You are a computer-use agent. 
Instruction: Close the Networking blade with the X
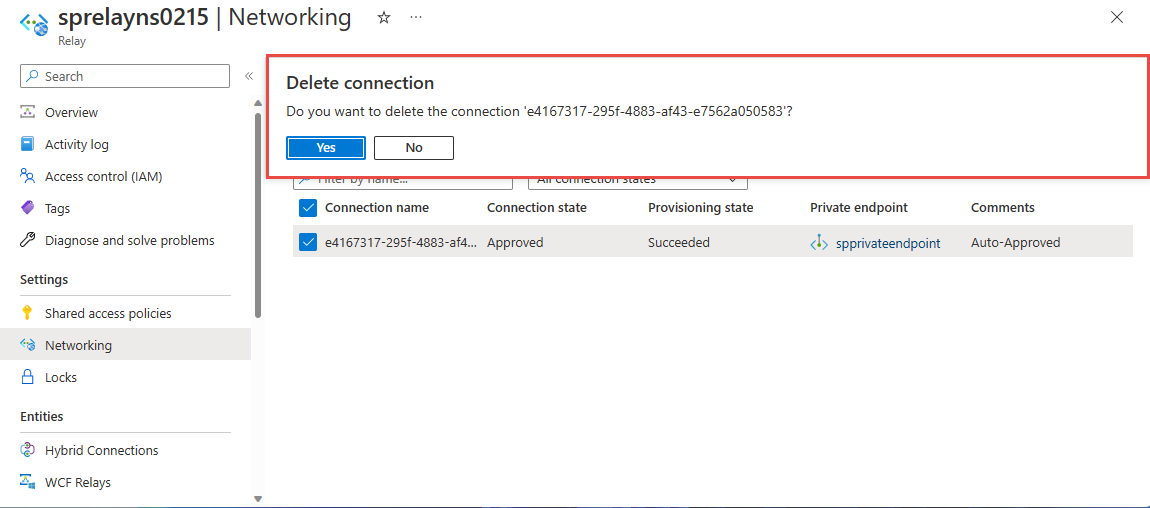click(x=1117, y=18)
